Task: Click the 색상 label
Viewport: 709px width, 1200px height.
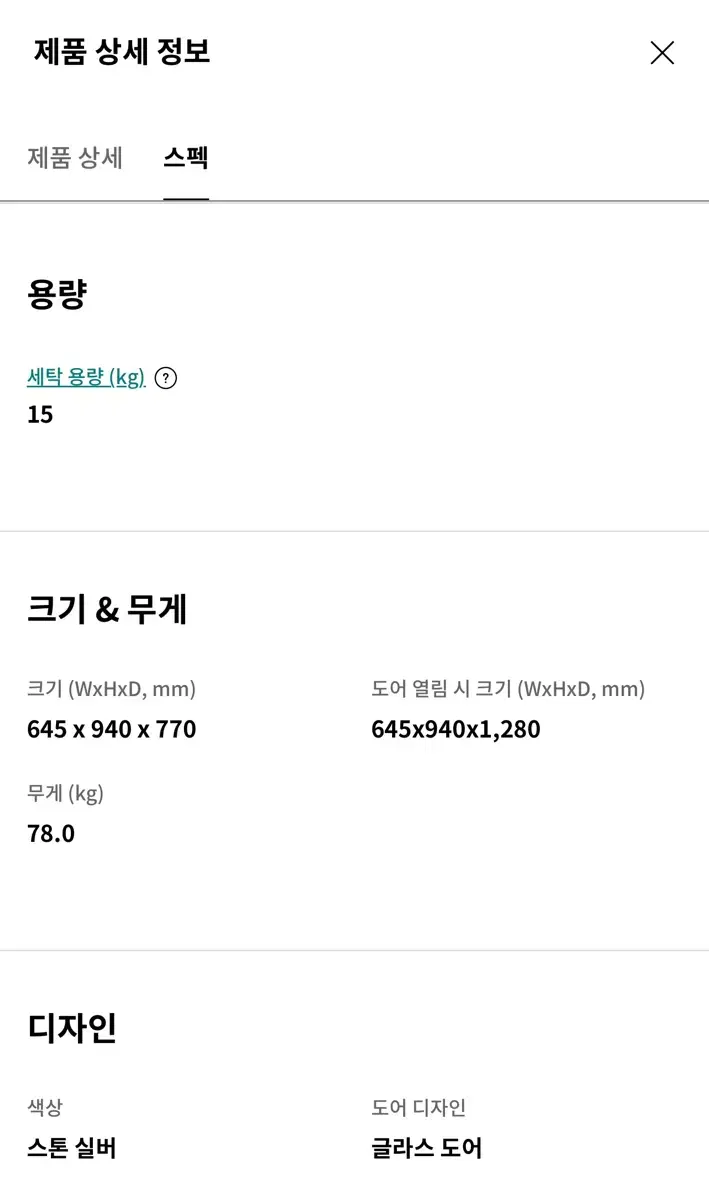Action: click(x=45, y=1108)
